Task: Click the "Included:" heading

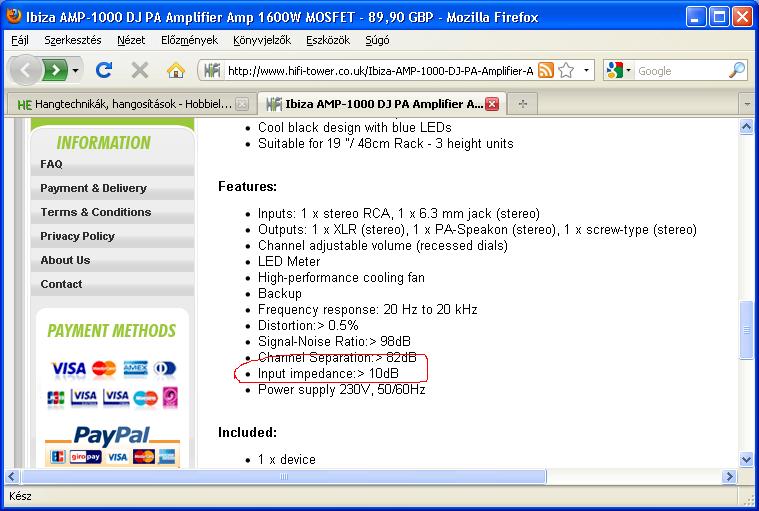Action: (247, 433)
